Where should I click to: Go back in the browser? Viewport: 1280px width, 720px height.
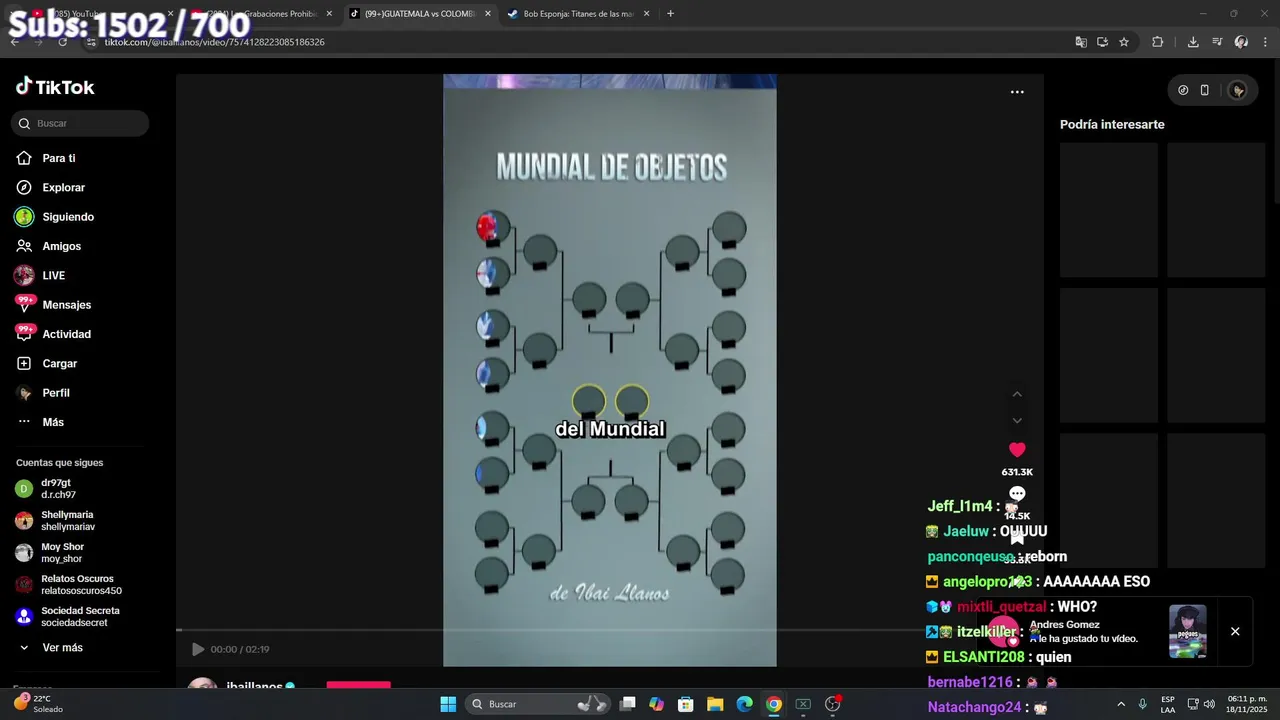(14, 42)
